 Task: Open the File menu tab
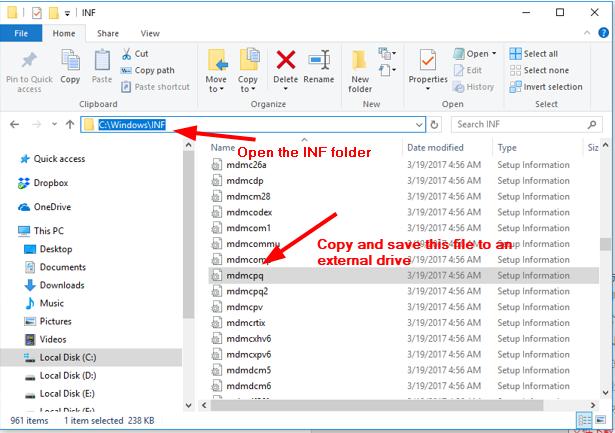coord(21,33)
